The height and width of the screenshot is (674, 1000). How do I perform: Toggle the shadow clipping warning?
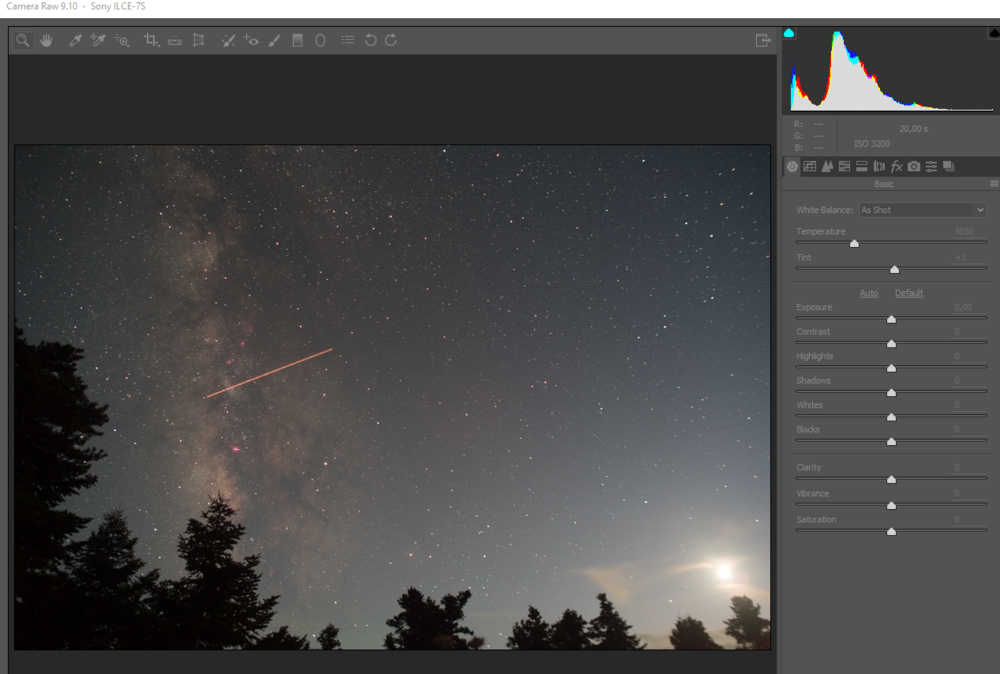coord(789,33)
